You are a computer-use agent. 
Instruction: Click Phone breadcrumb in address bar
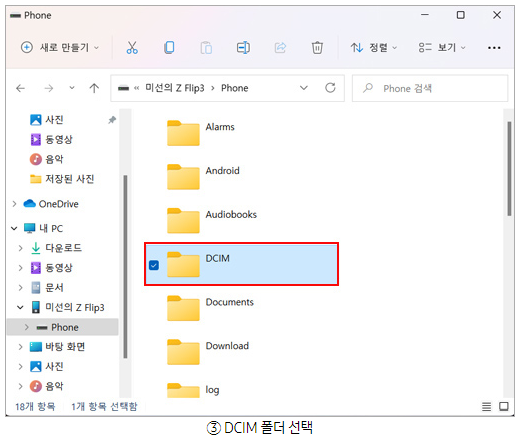(235, 88)
